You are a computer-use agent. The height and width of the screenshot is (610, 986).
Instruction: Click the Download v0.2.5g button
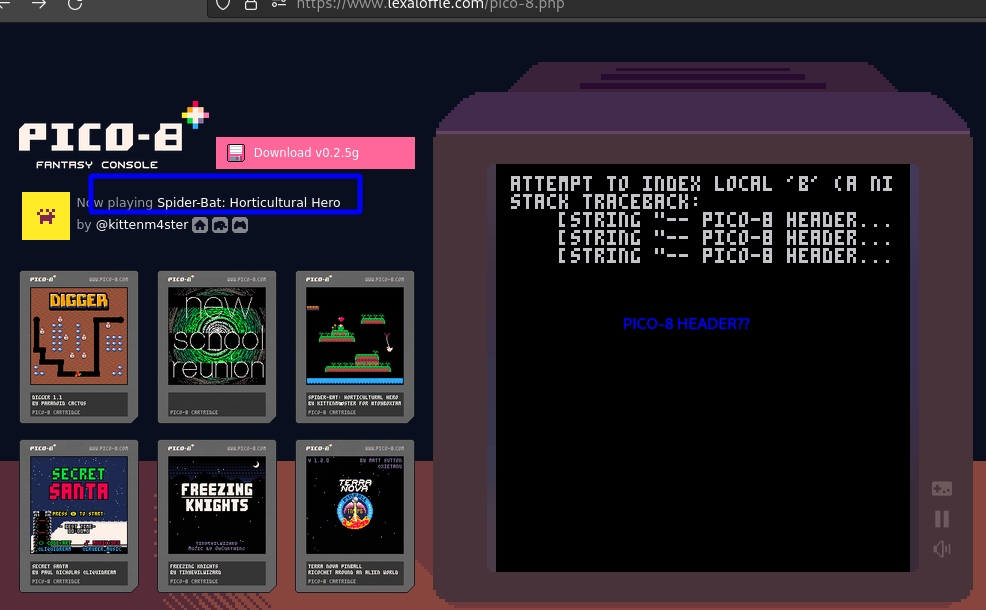click(x=315, y=153)
